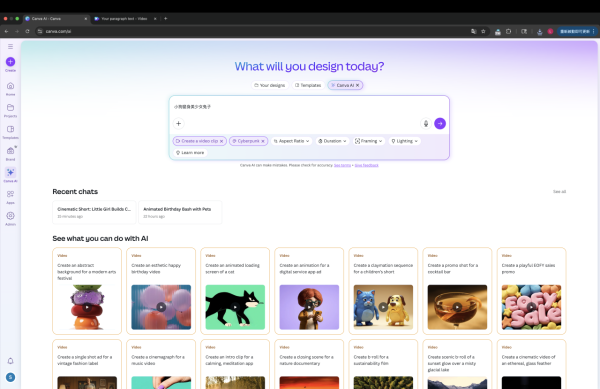The image size is (600, 389).
Task: Play the claymation children's short video
Action: coord(383,307)
